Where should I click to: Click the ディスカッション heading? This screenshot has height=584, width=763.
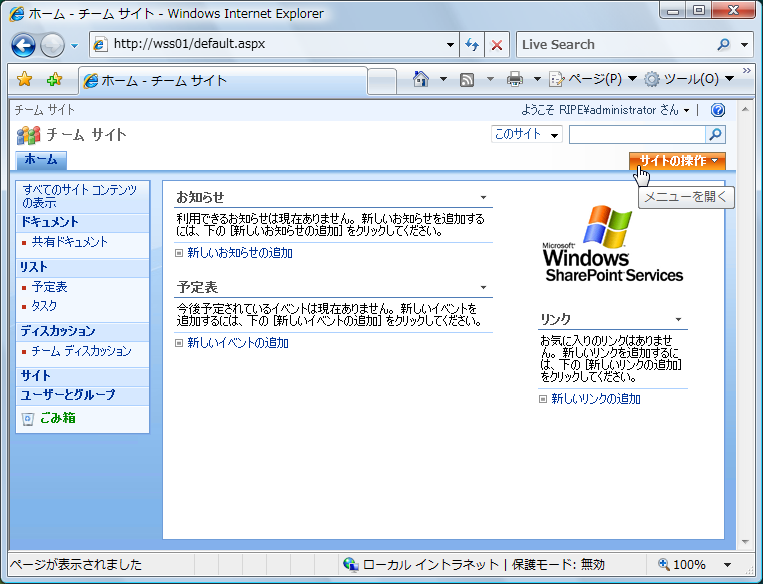pyautogui.click(x=58, y=331)
